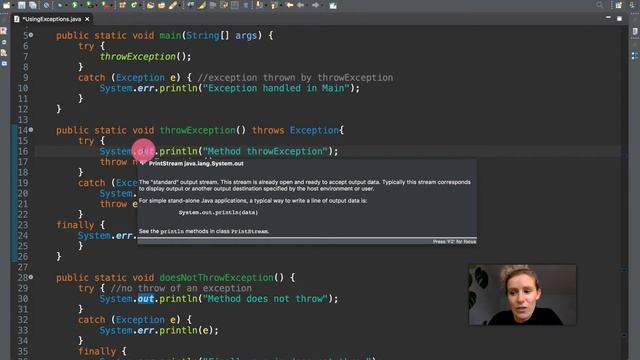Click the Save All toolbar icon

[x=33, y=5]
